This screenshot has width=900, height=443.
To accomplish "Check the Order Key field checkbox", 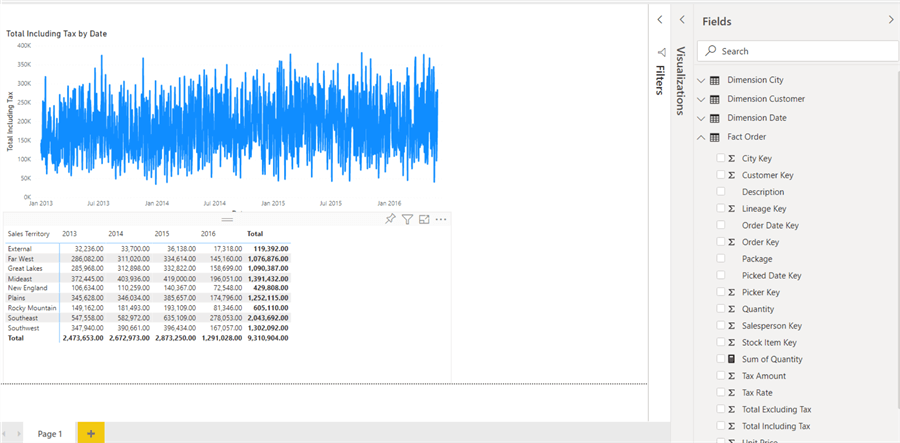I will pos(720,242).
